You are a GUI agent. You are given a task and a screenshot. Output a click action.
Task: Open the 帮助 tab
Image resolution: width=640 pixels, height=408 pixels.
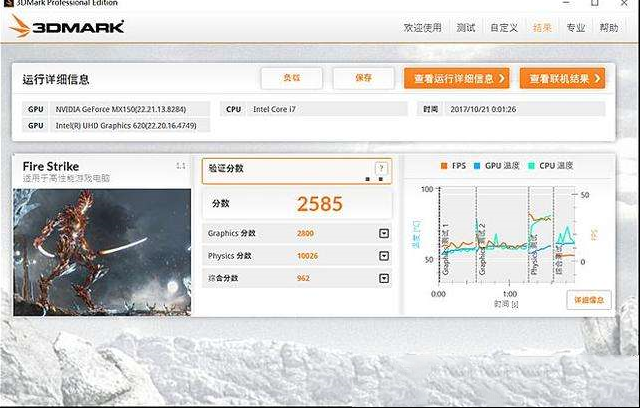click(x=609, y=28)
